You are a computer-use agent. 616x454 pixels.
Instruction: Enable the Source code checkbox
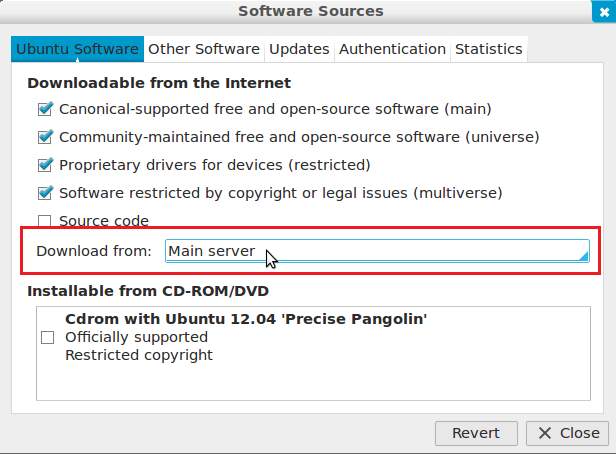point(45,221)
